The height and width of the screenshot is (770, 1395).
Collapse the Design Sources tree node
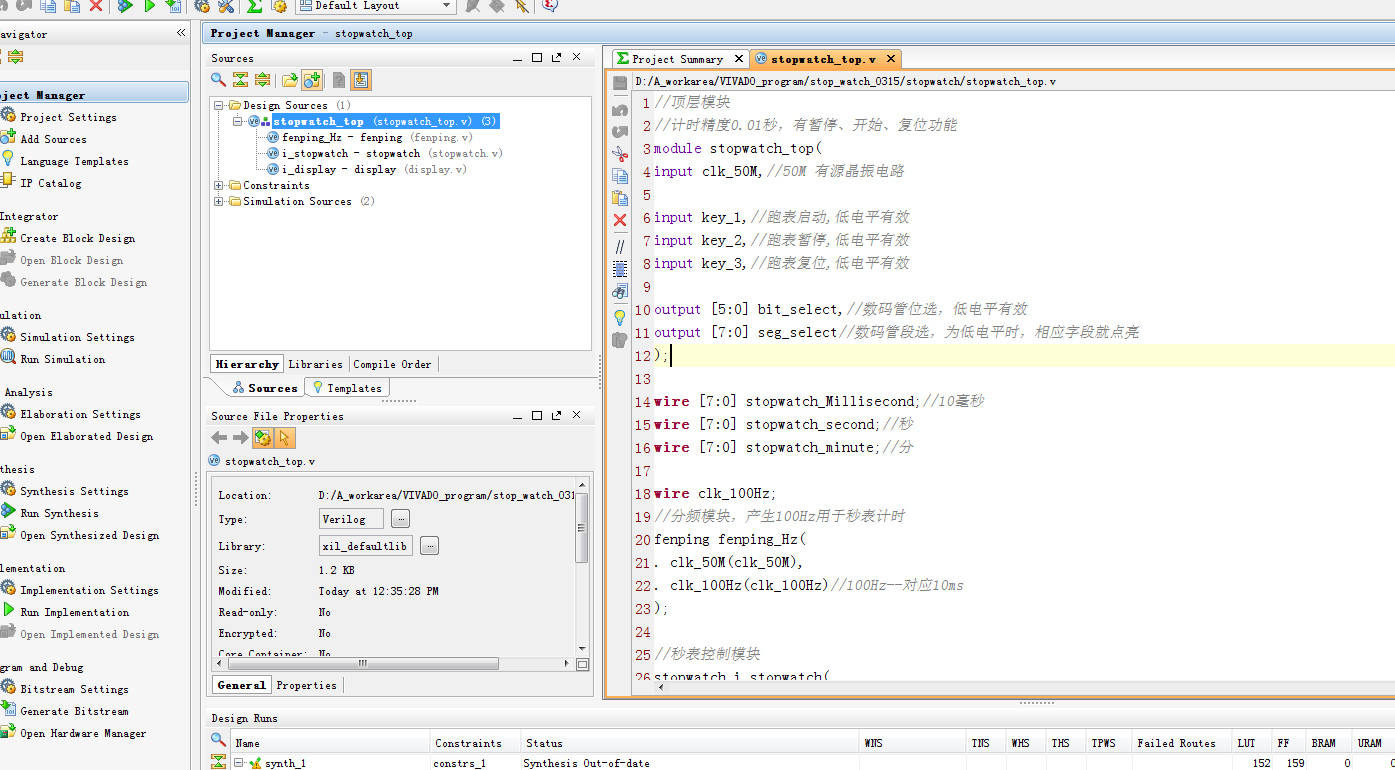click(219, 105)
